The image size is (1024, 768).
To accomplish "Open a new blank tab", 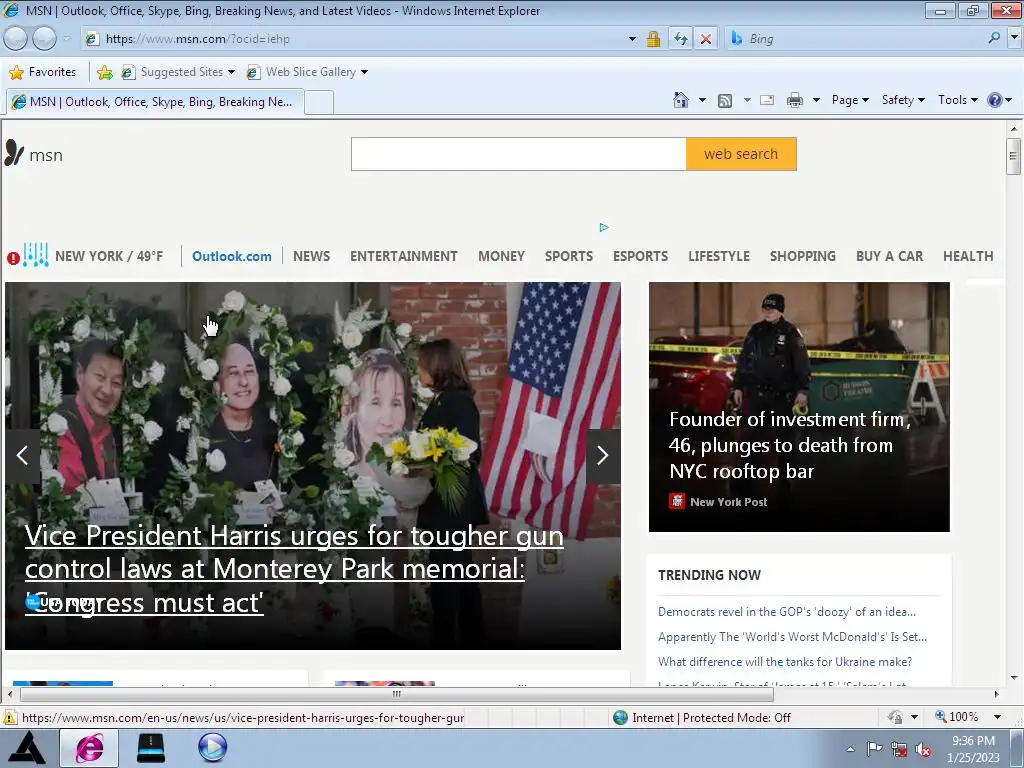I will tap(319, 103).
